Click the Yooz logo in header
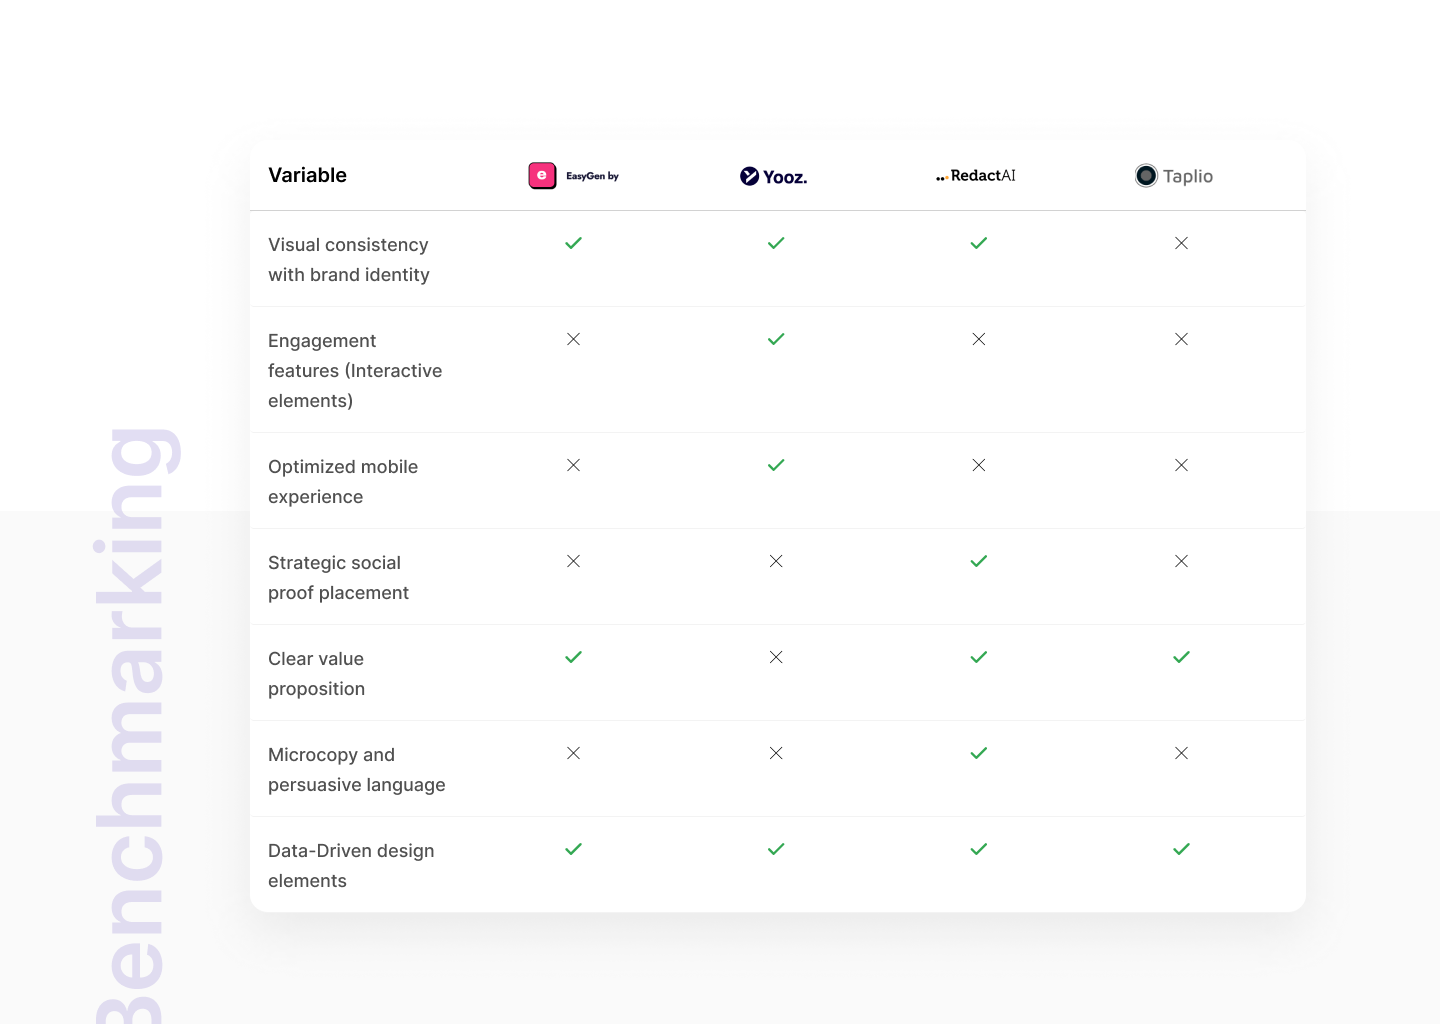Image resolution: width=1440 pixels, height=1024 pixels. [x=773, y=177]
